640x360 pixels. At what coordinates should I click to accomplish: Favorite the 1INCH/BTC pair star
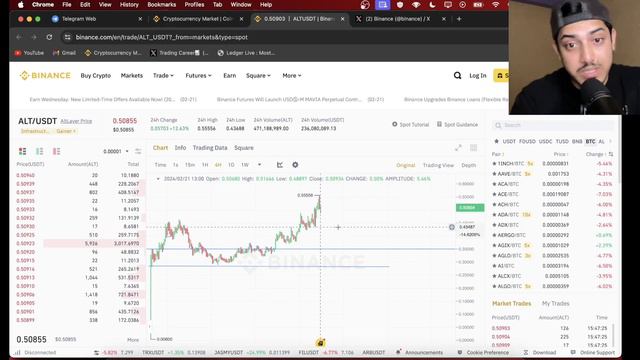click(494, 164)
